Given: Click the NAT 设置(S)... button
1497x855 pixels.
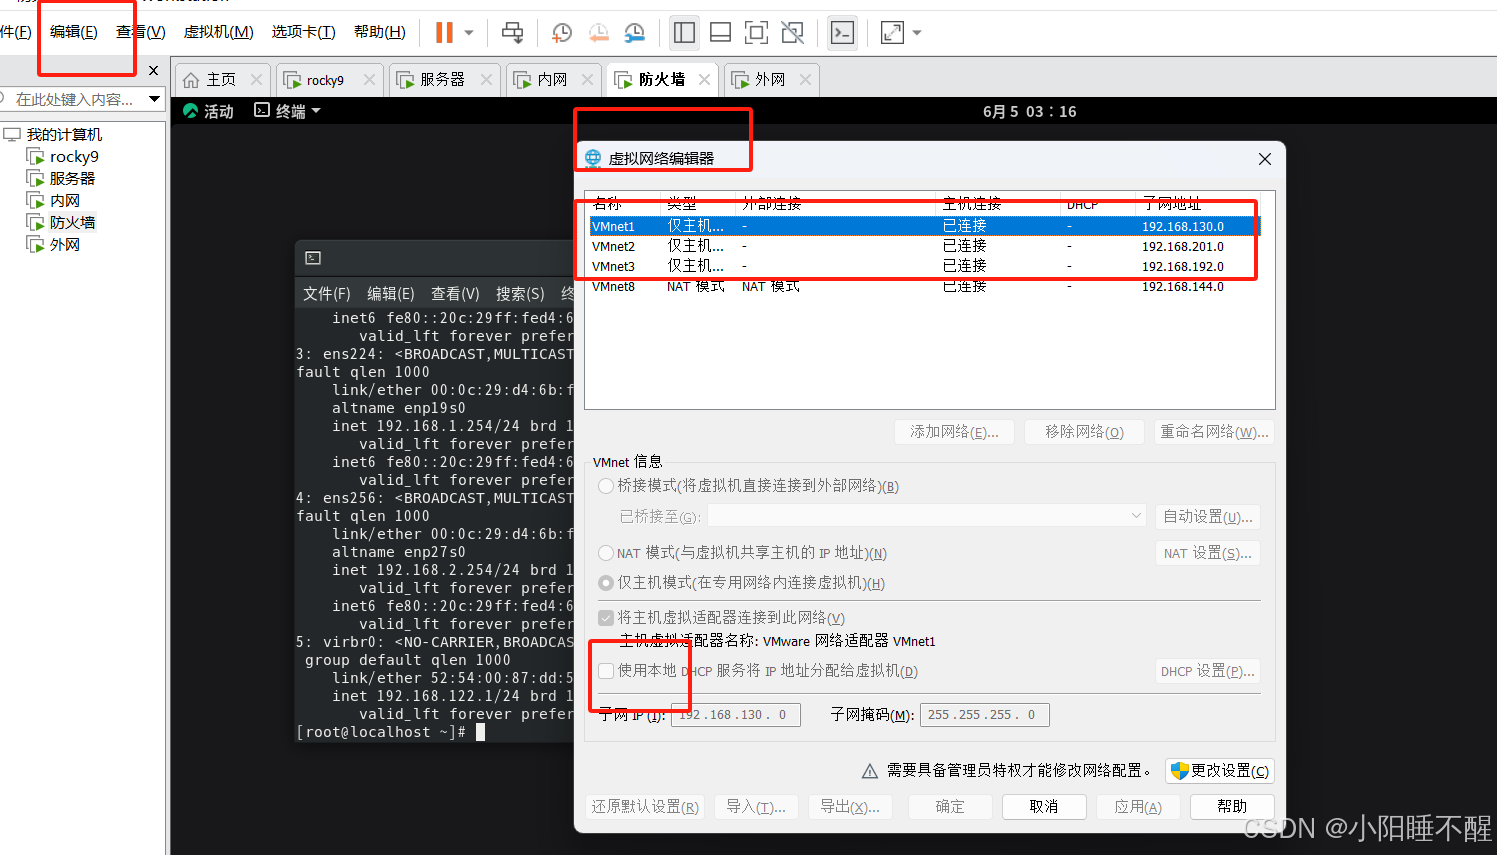Looking at the screenshot, I should 1207,553.
